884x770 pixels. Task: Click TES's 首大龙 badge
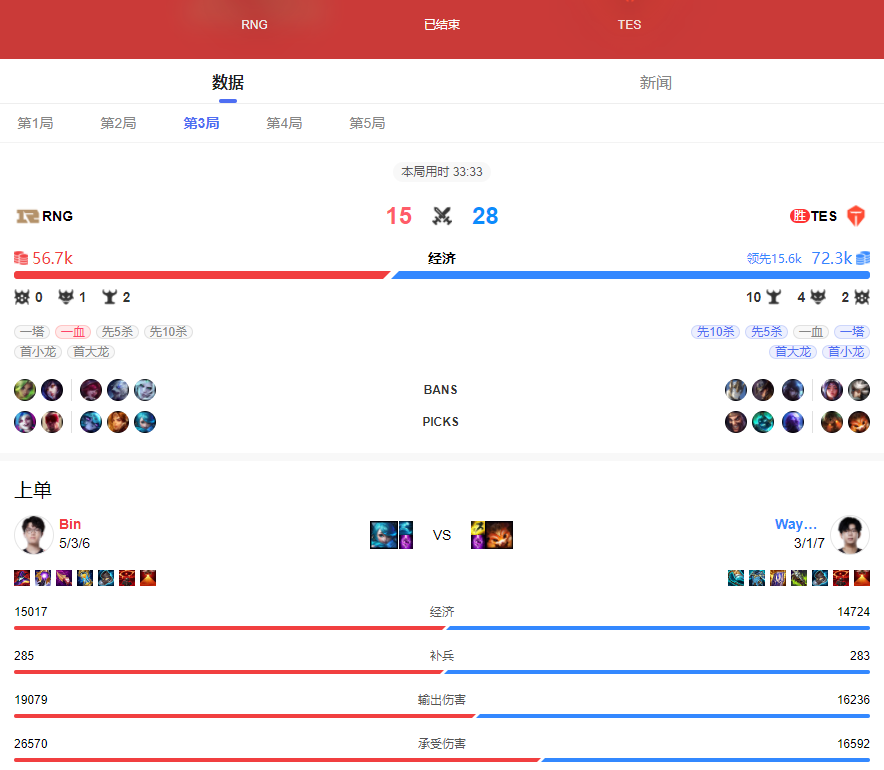click(x=792, y=352)
